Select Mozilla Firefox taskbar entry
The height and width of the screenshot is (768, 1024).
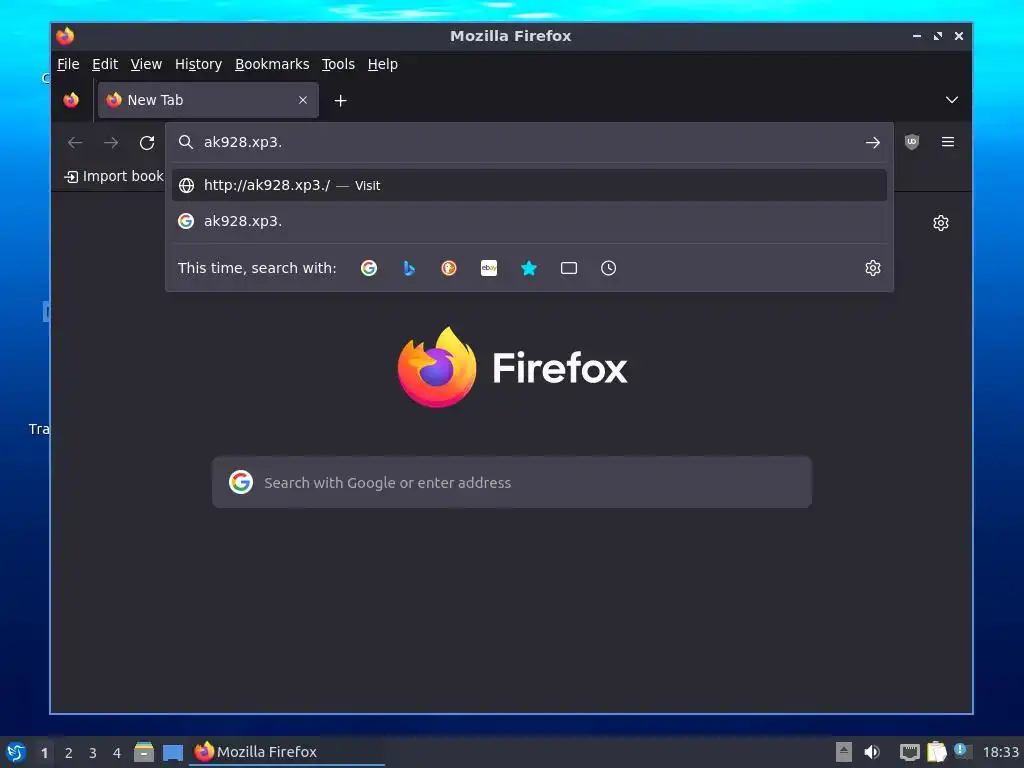[287, 752]
